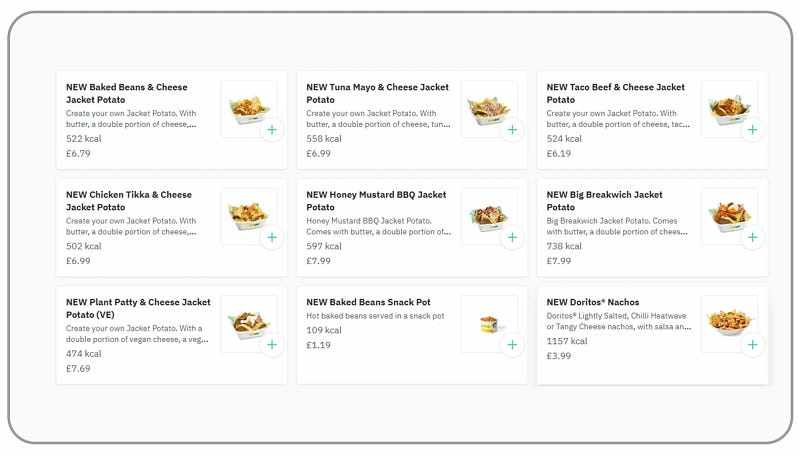Click the Tuna Mayo Jacket Potato photo
This screenshot has height=455, width=800.
[x=488, y=106]
